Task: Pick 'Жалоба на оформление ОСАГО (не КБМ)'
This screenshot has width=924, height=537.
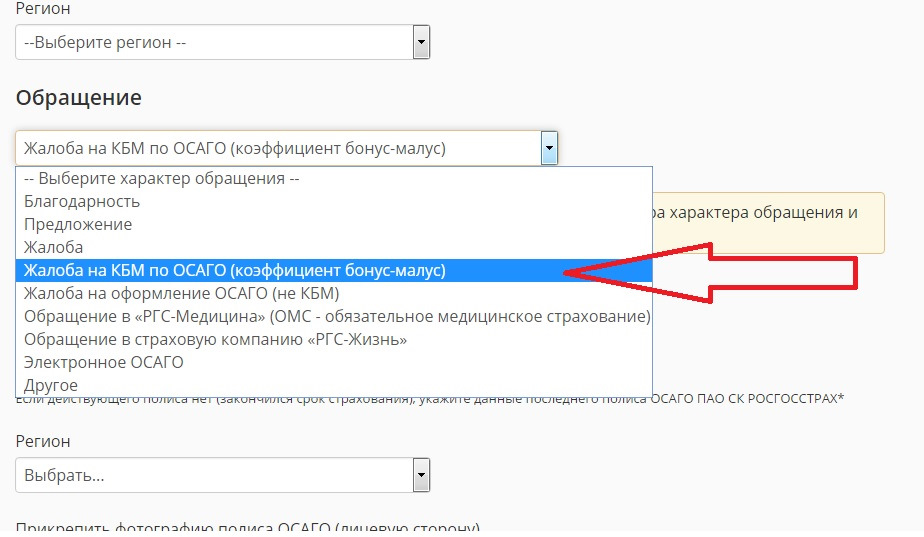Action: (334, 294)
